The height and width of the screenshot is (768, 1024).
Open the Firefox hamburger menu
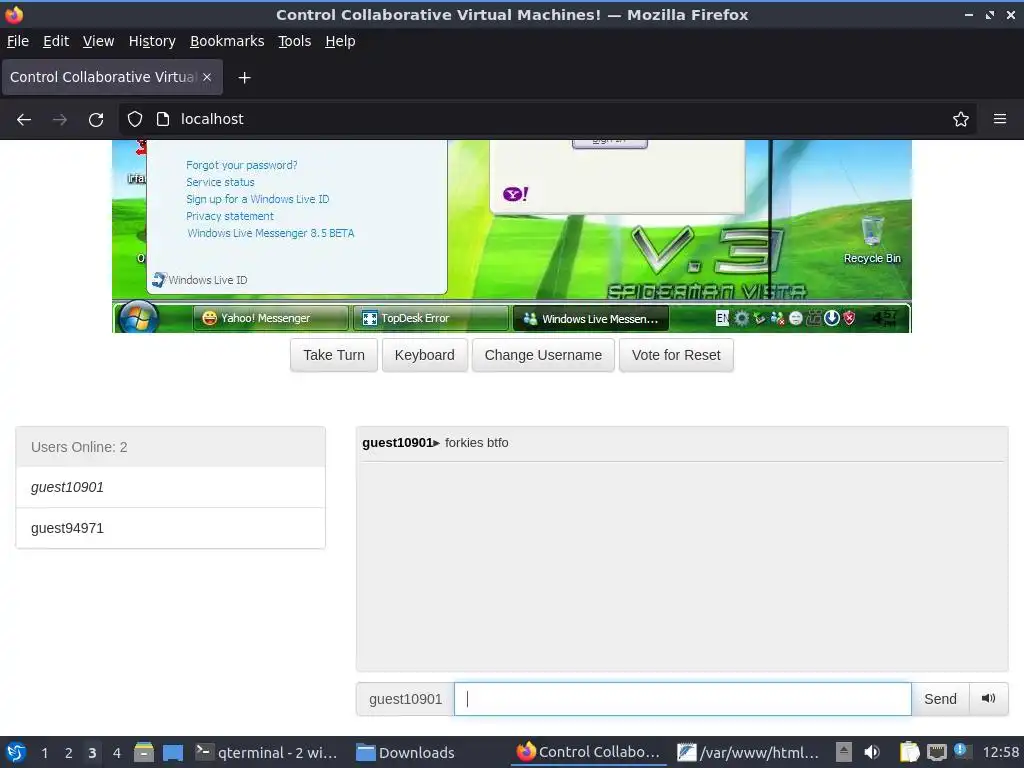(999, 119)
